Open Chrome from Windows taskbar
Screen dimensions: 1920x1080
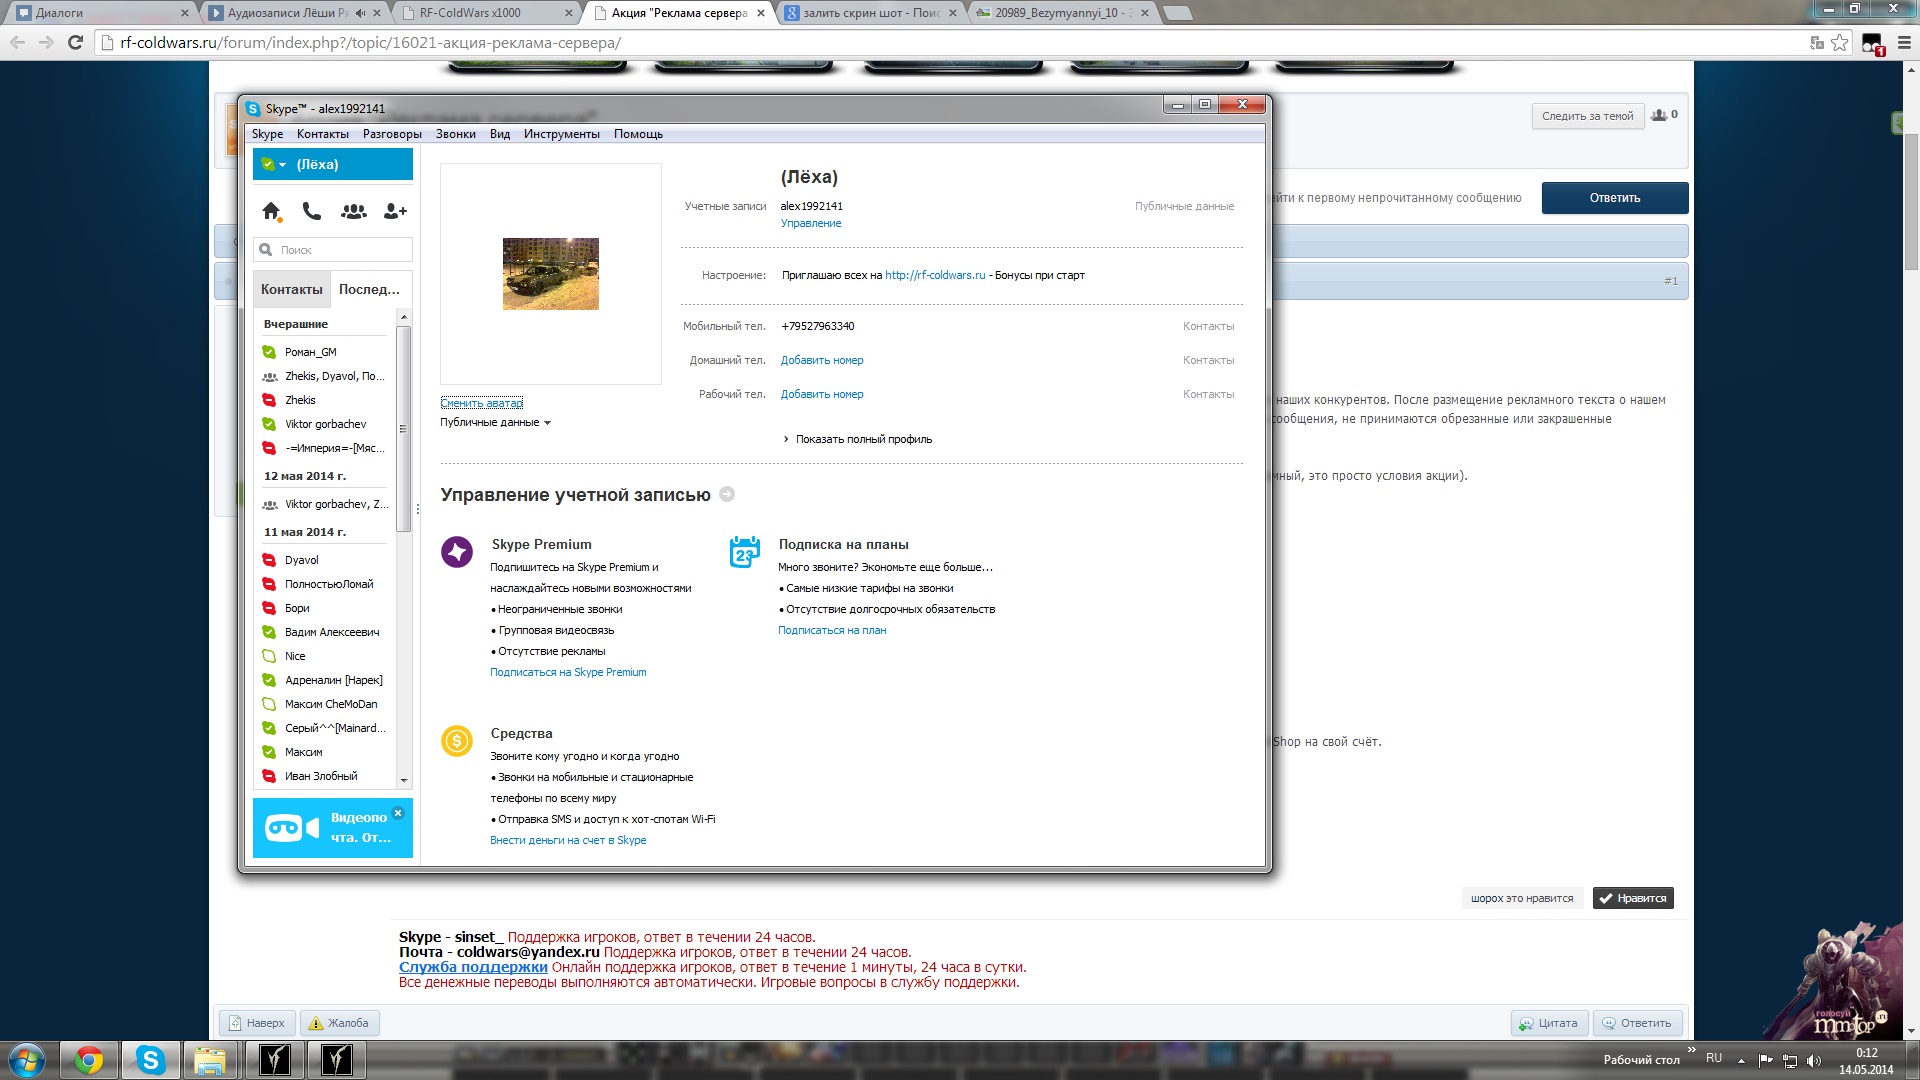pos(89,1060)
